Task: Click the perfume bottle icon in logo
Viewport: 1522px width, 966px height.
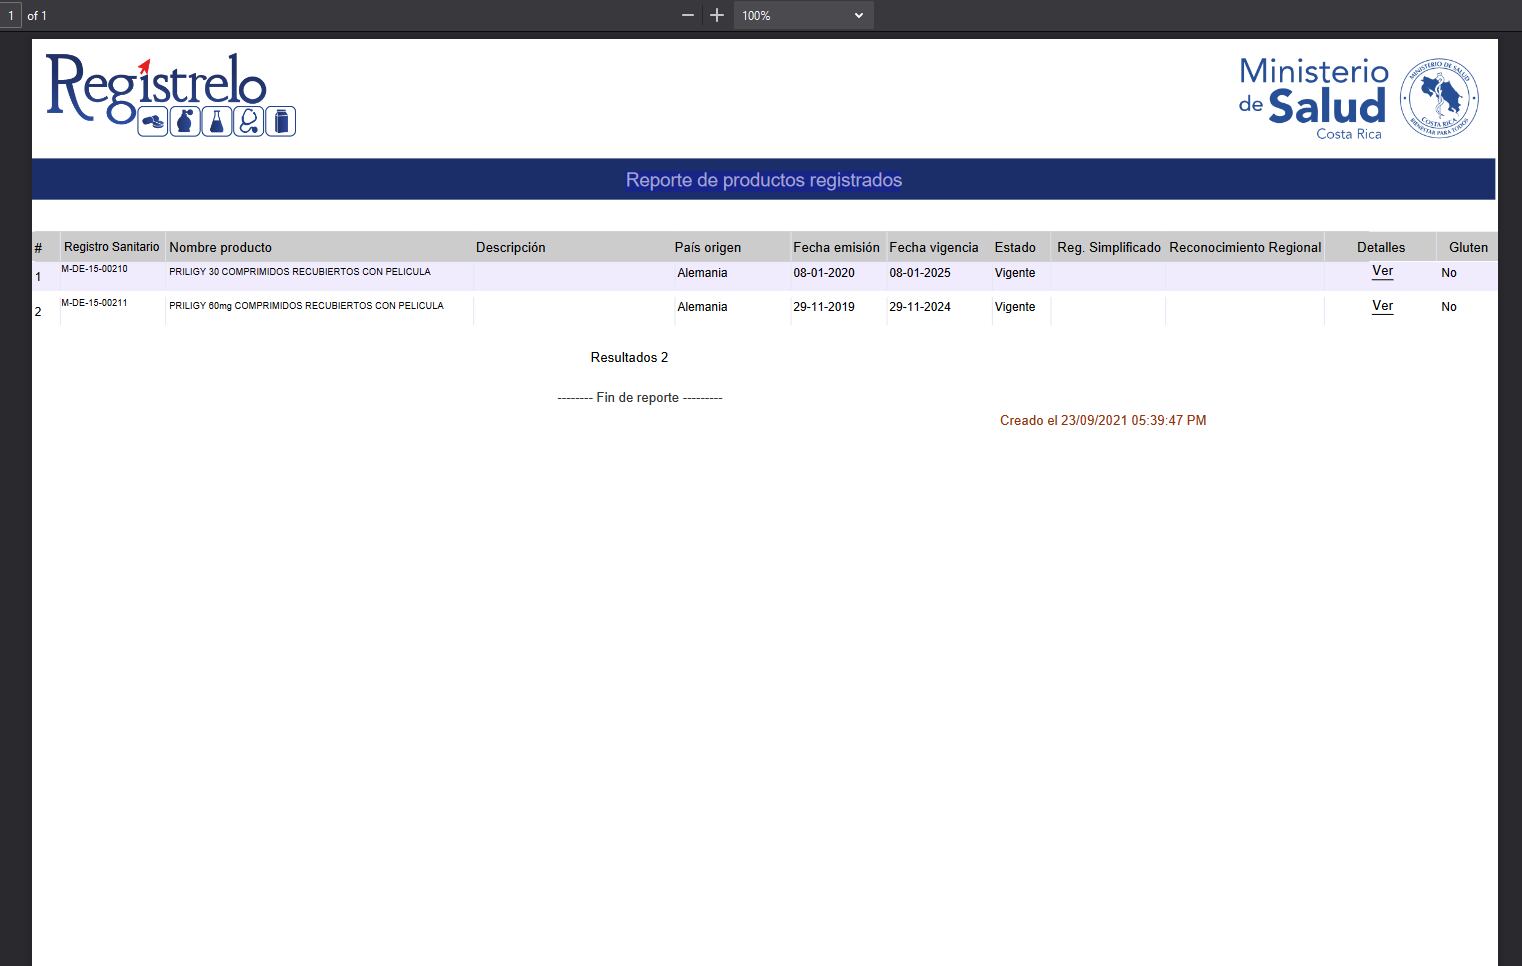Action: pos(185,122)
